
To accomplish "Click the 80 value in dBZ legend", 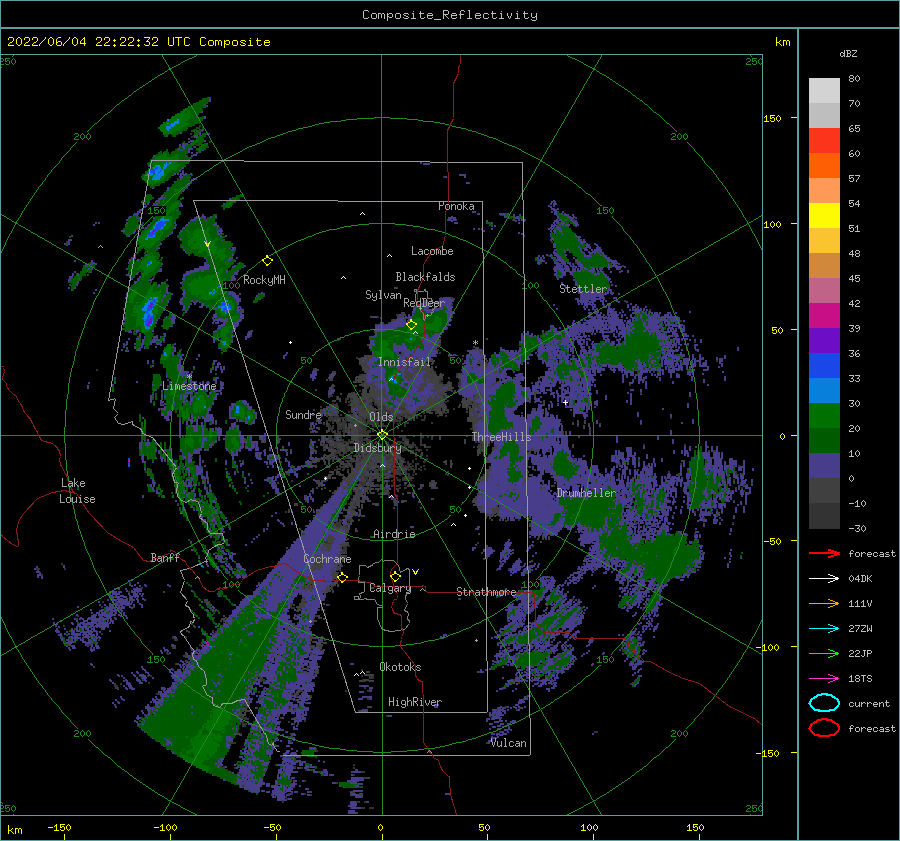I will click(854, 79).
